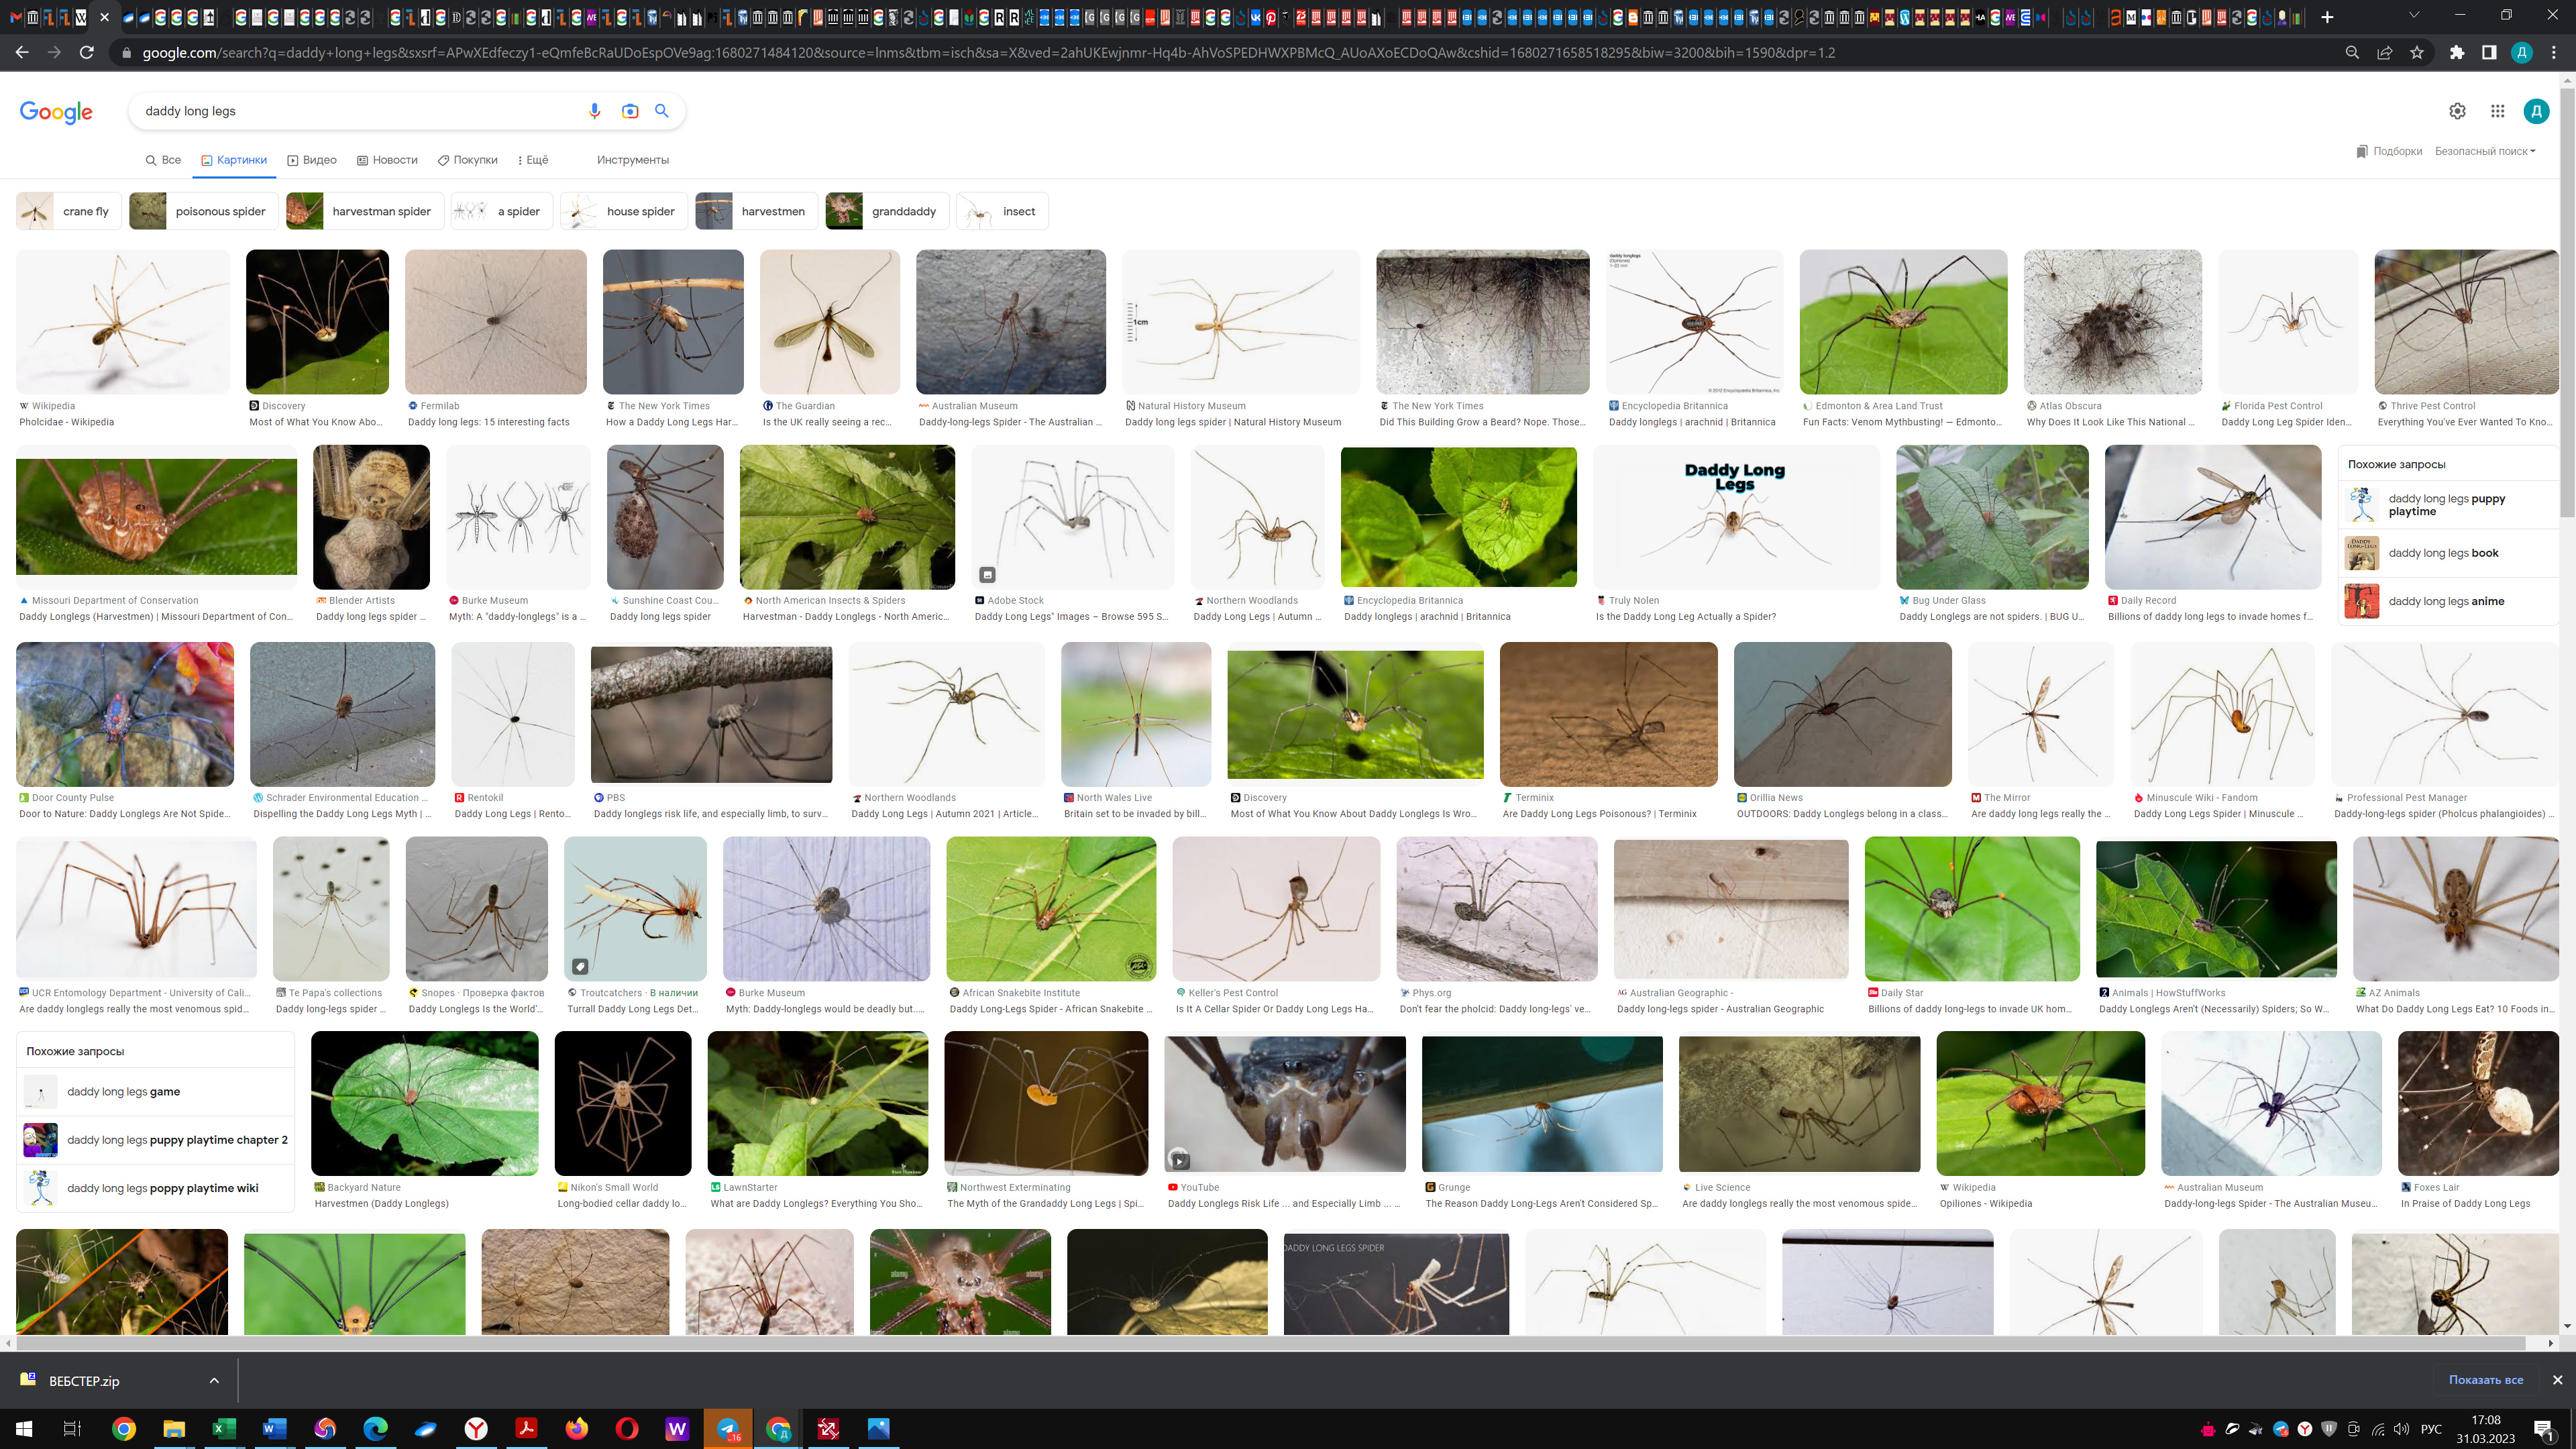Screen dimensions: 2576x1449
Task: Open Wikipedia Pholcidae image thumbnail
Action: (123, 321)
